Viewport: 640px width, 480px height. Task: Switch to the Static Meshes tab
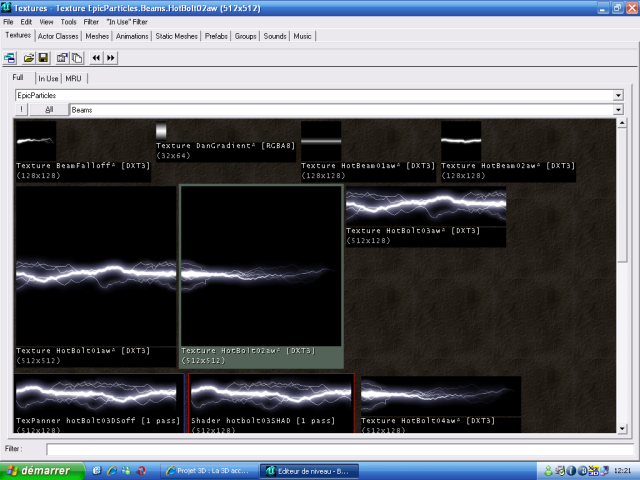(176, 36)
